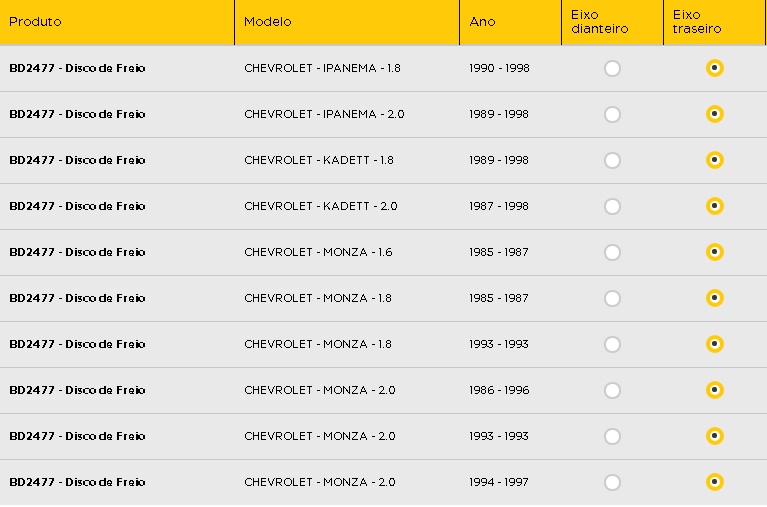Select front axle radio for IPANEMA 1.8
This screenshot has height=507, width=767.
tap(612, 69)
